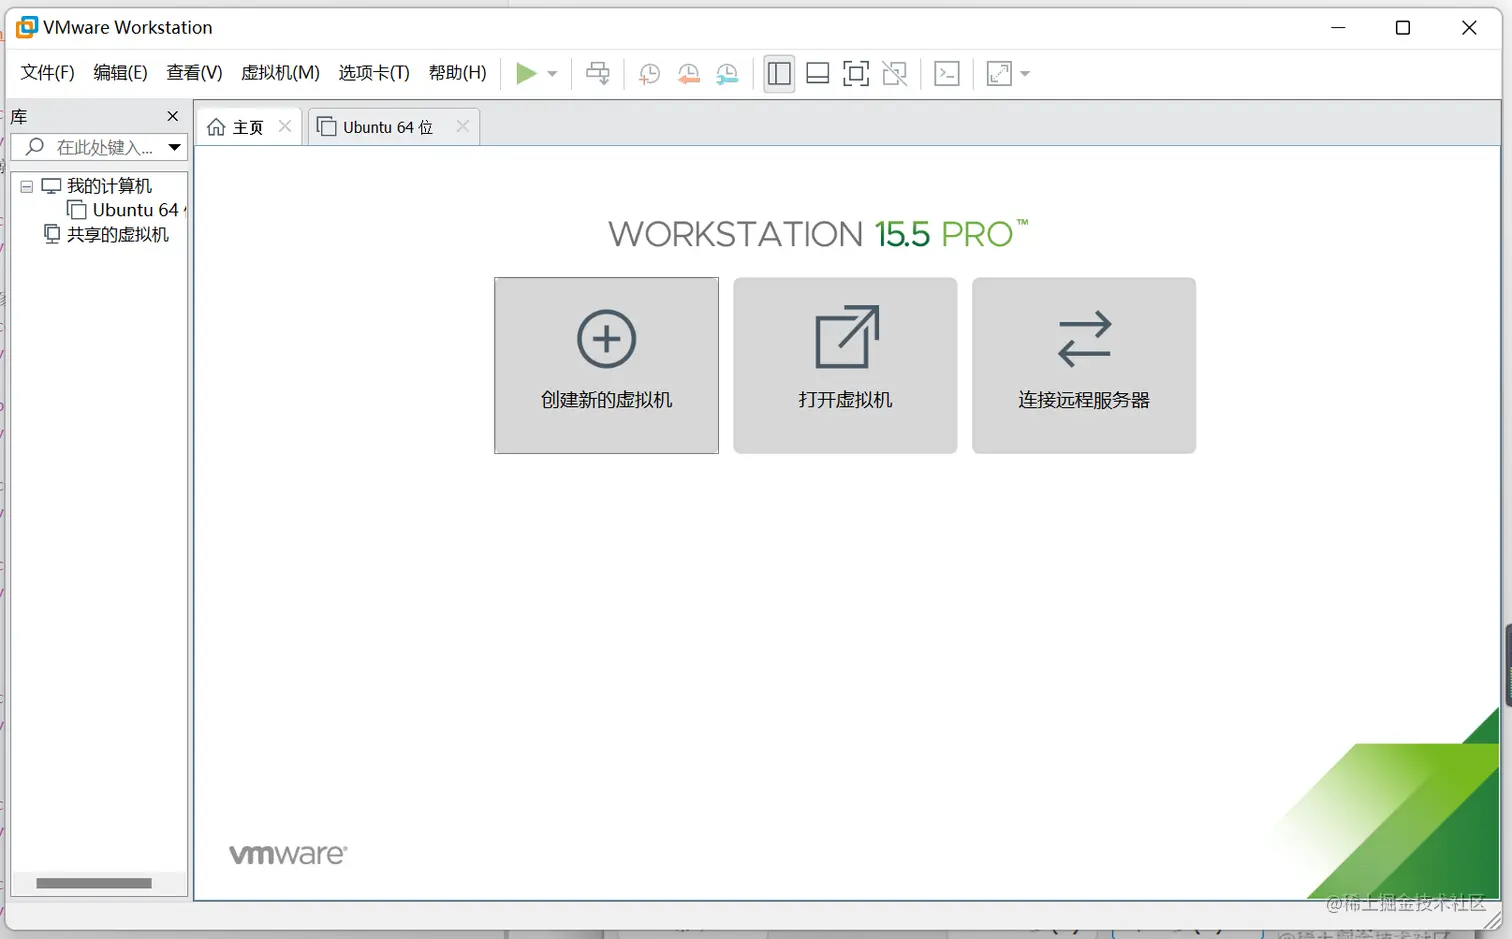Click the 连接远程服务器 tile

[x=1084, y=365]
